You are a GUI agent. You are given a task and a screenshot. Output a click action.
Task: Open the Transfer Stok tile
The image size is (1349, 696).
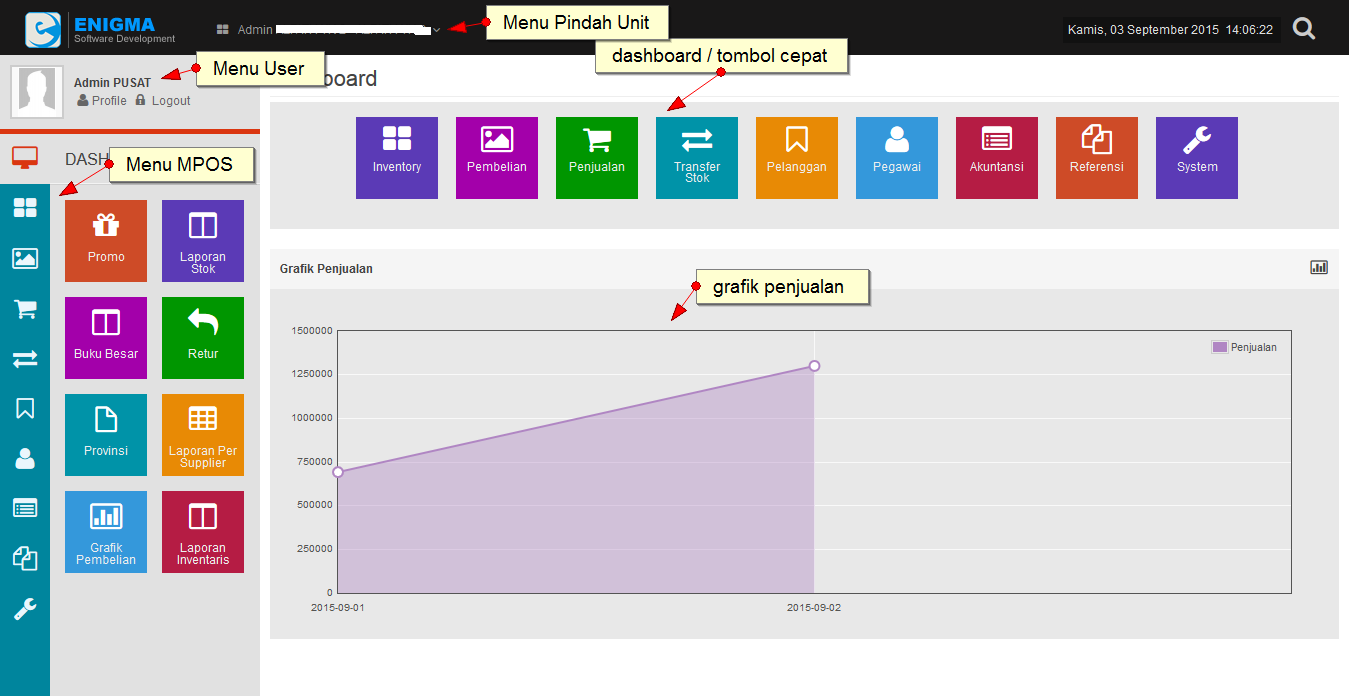(697, 158)
